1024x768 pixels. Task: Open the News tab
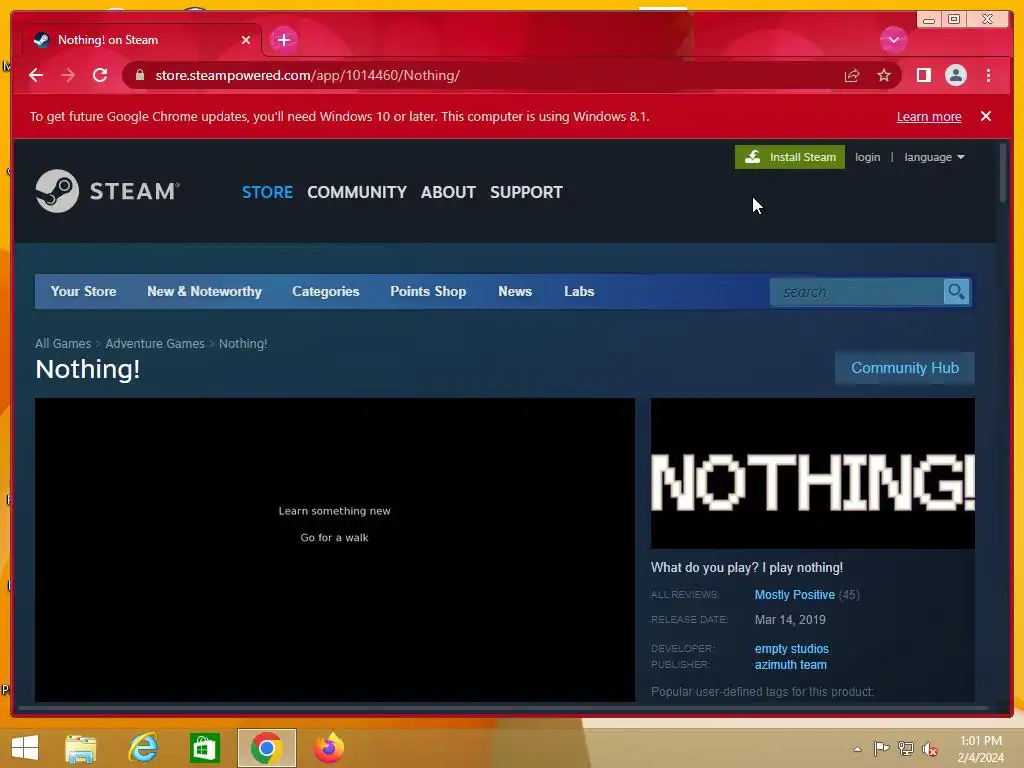pyautogui.click(x=515, y=291)
